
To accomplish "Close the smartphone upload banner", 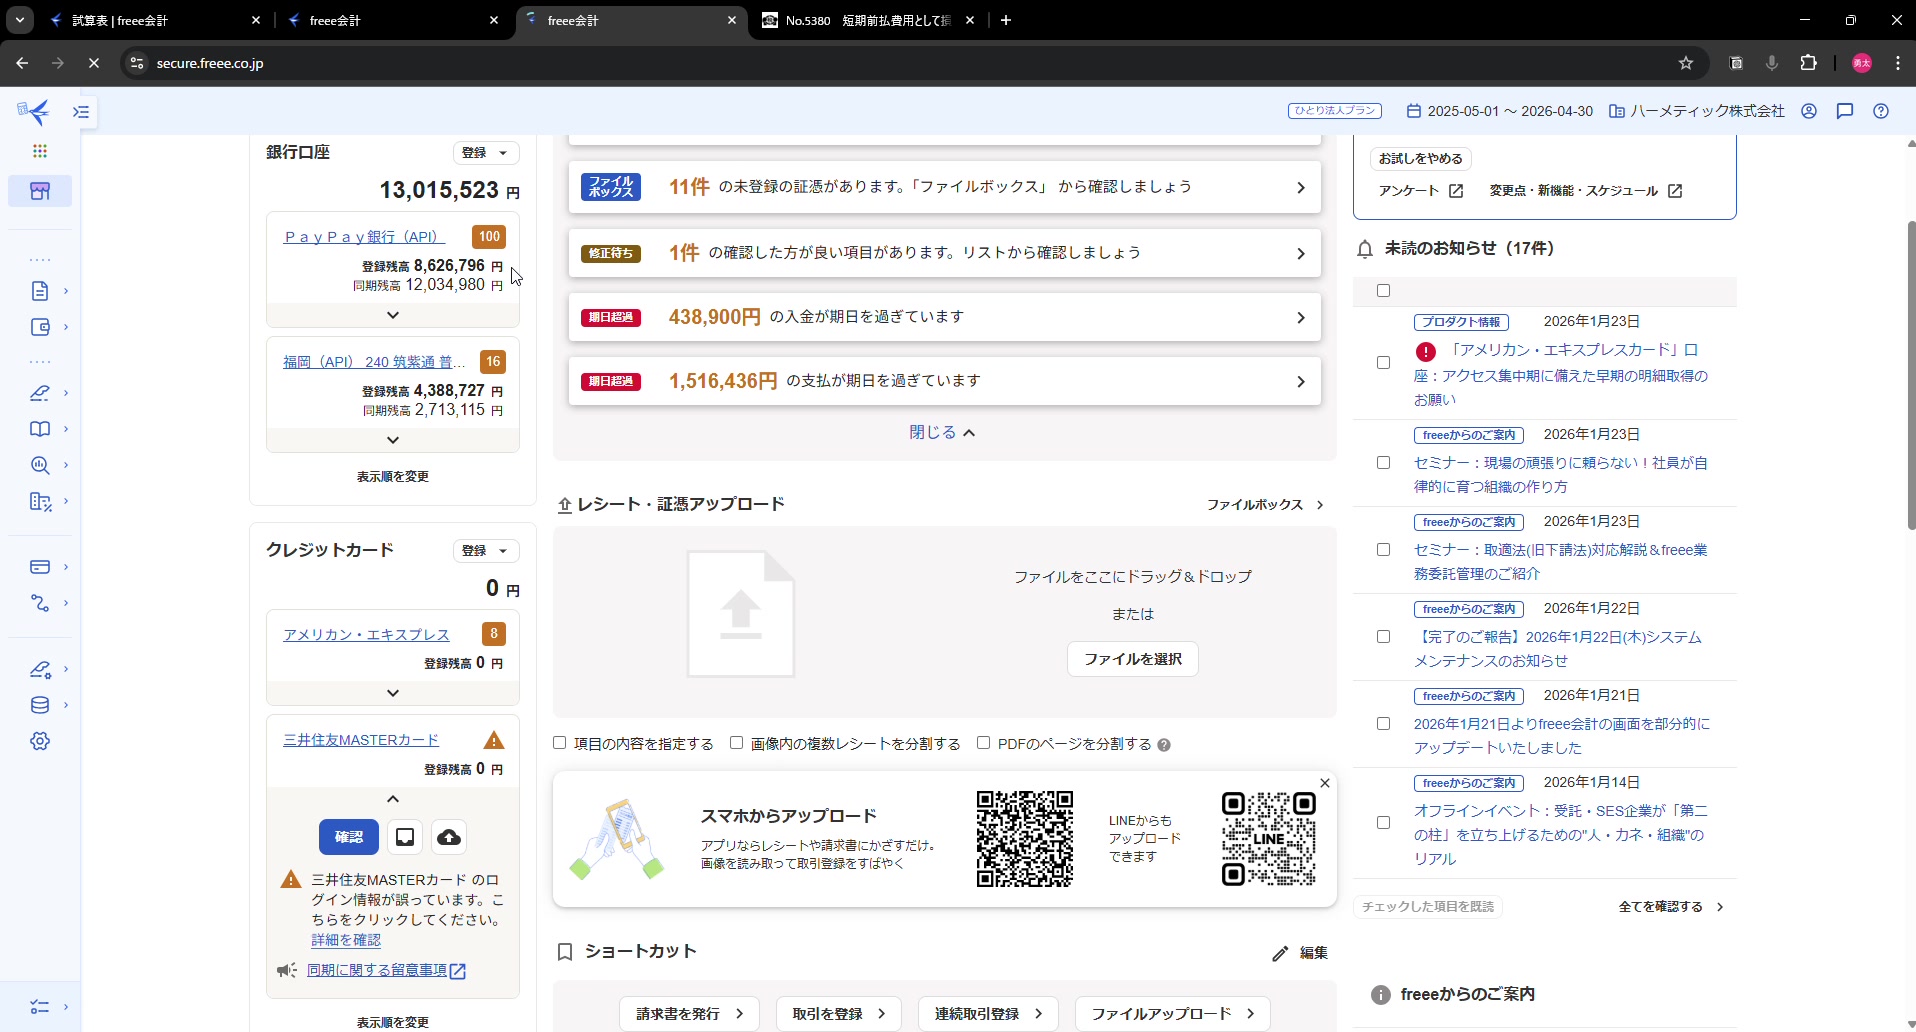I will (x=1325, y=783).
